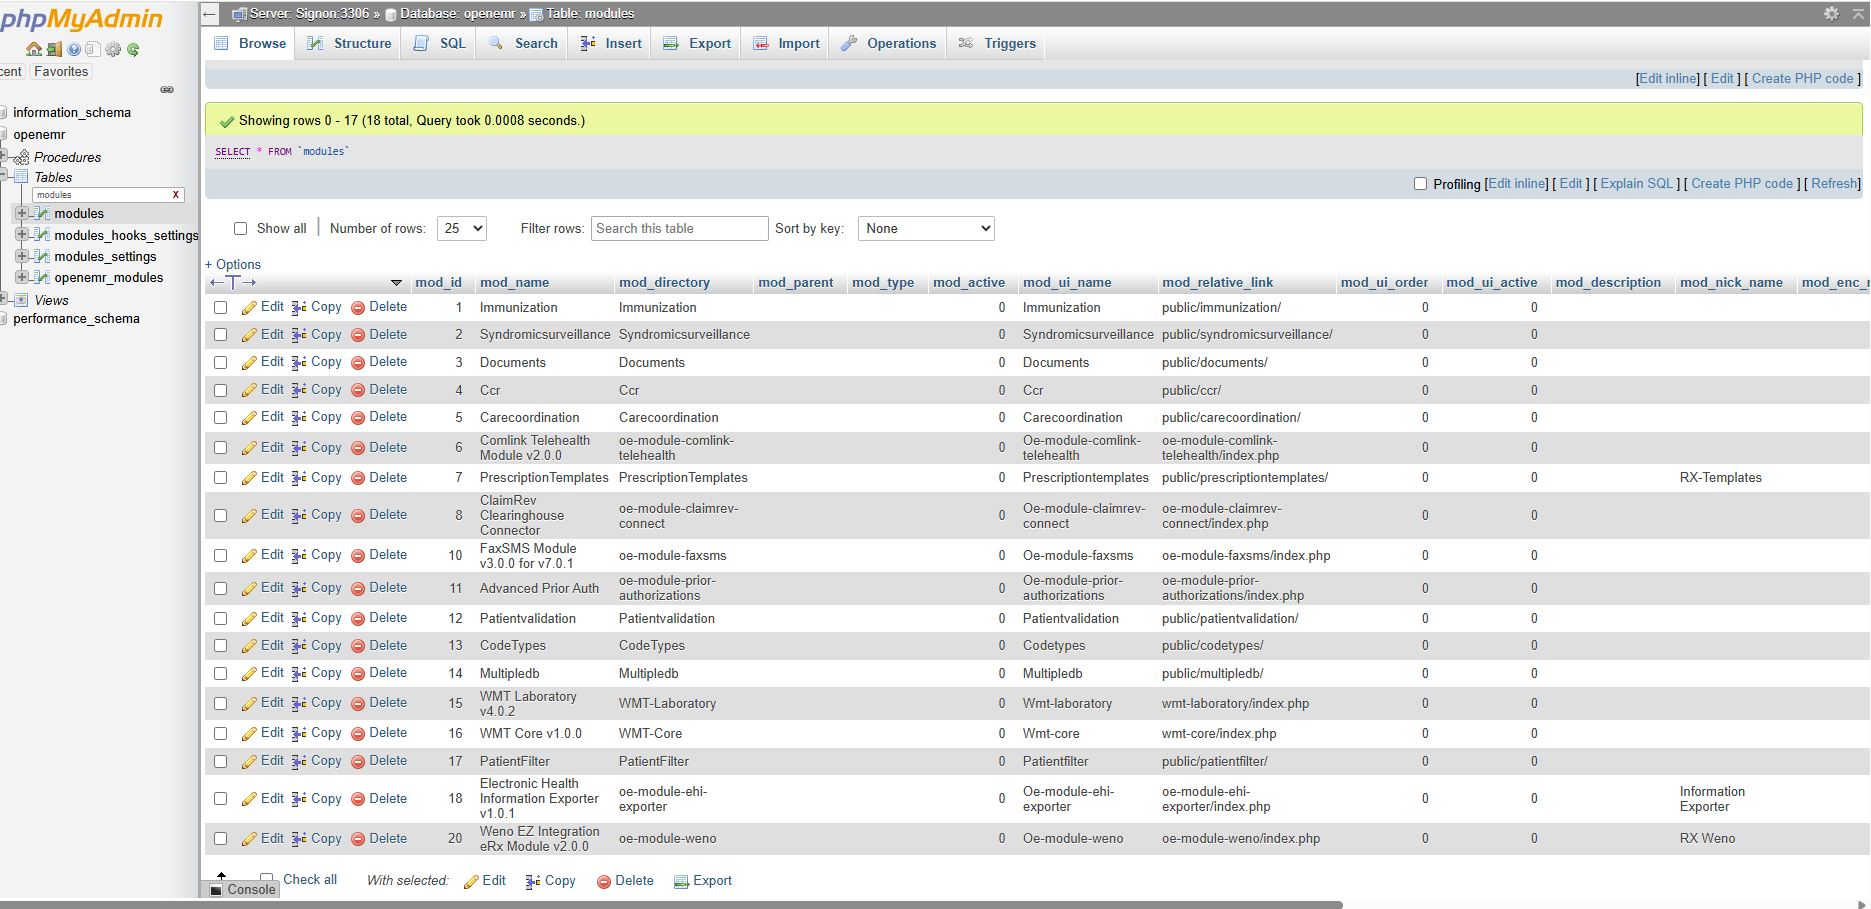Select the checkbox for the Immunization row

[221, 308]
